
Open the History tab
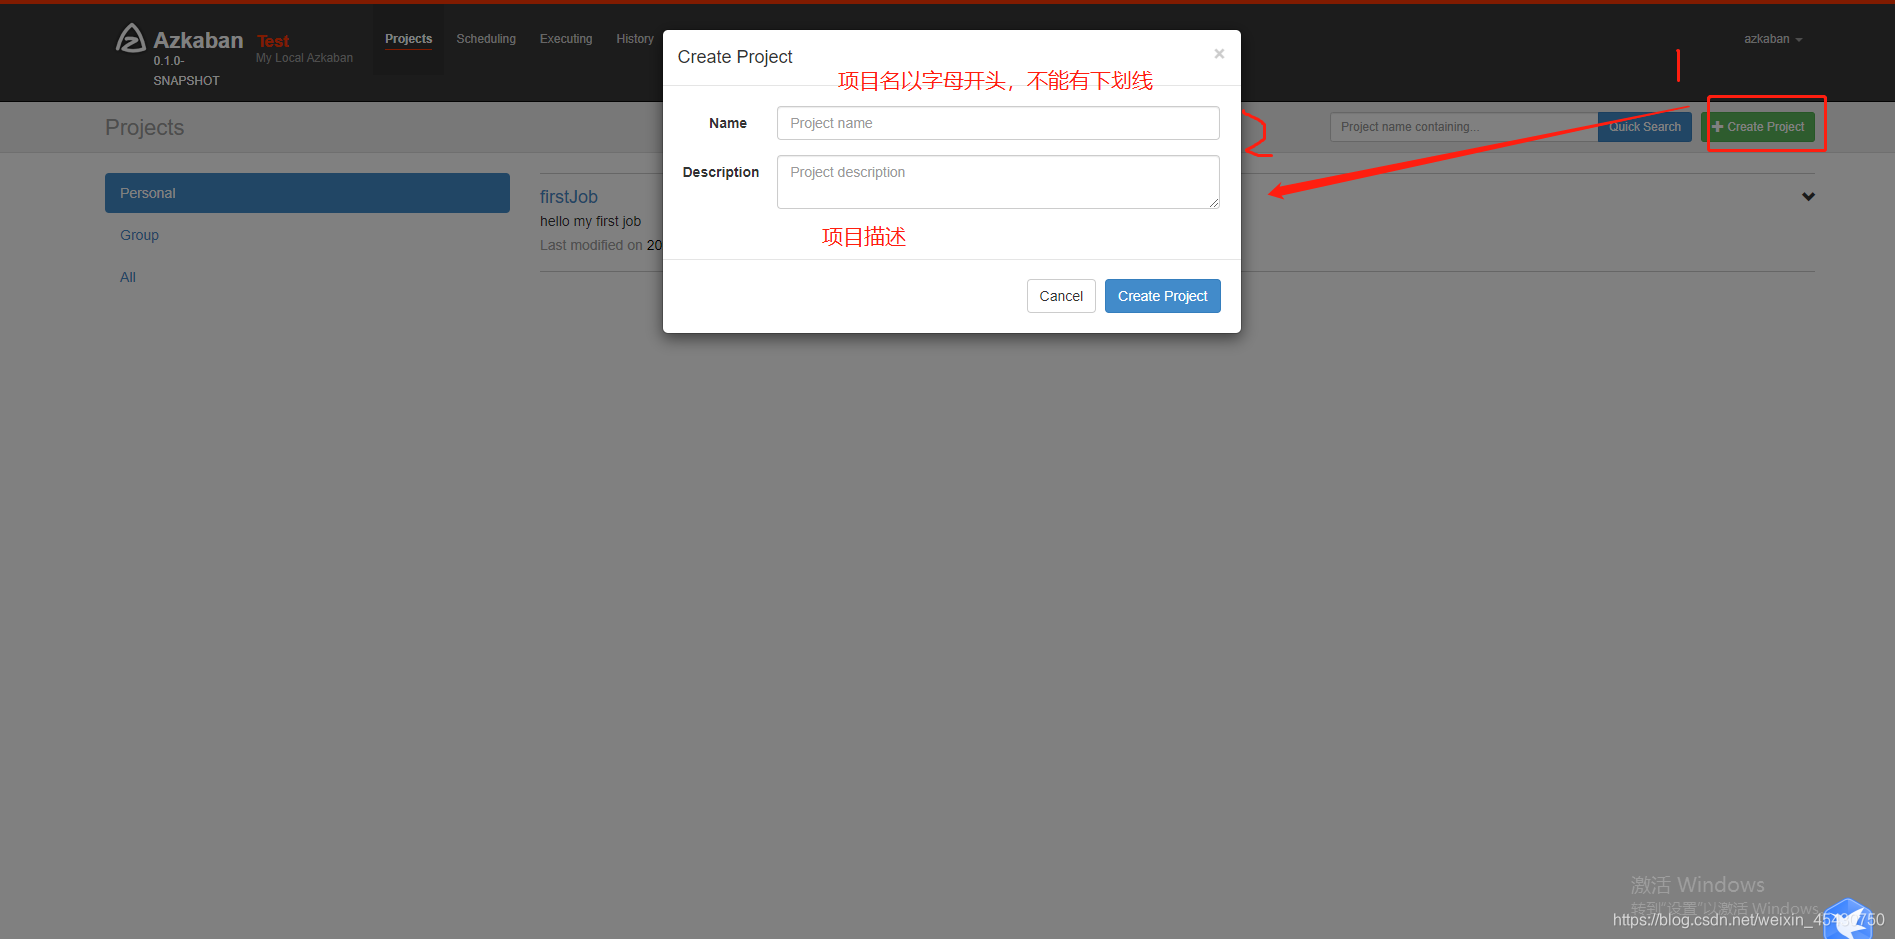pos(635,39)
